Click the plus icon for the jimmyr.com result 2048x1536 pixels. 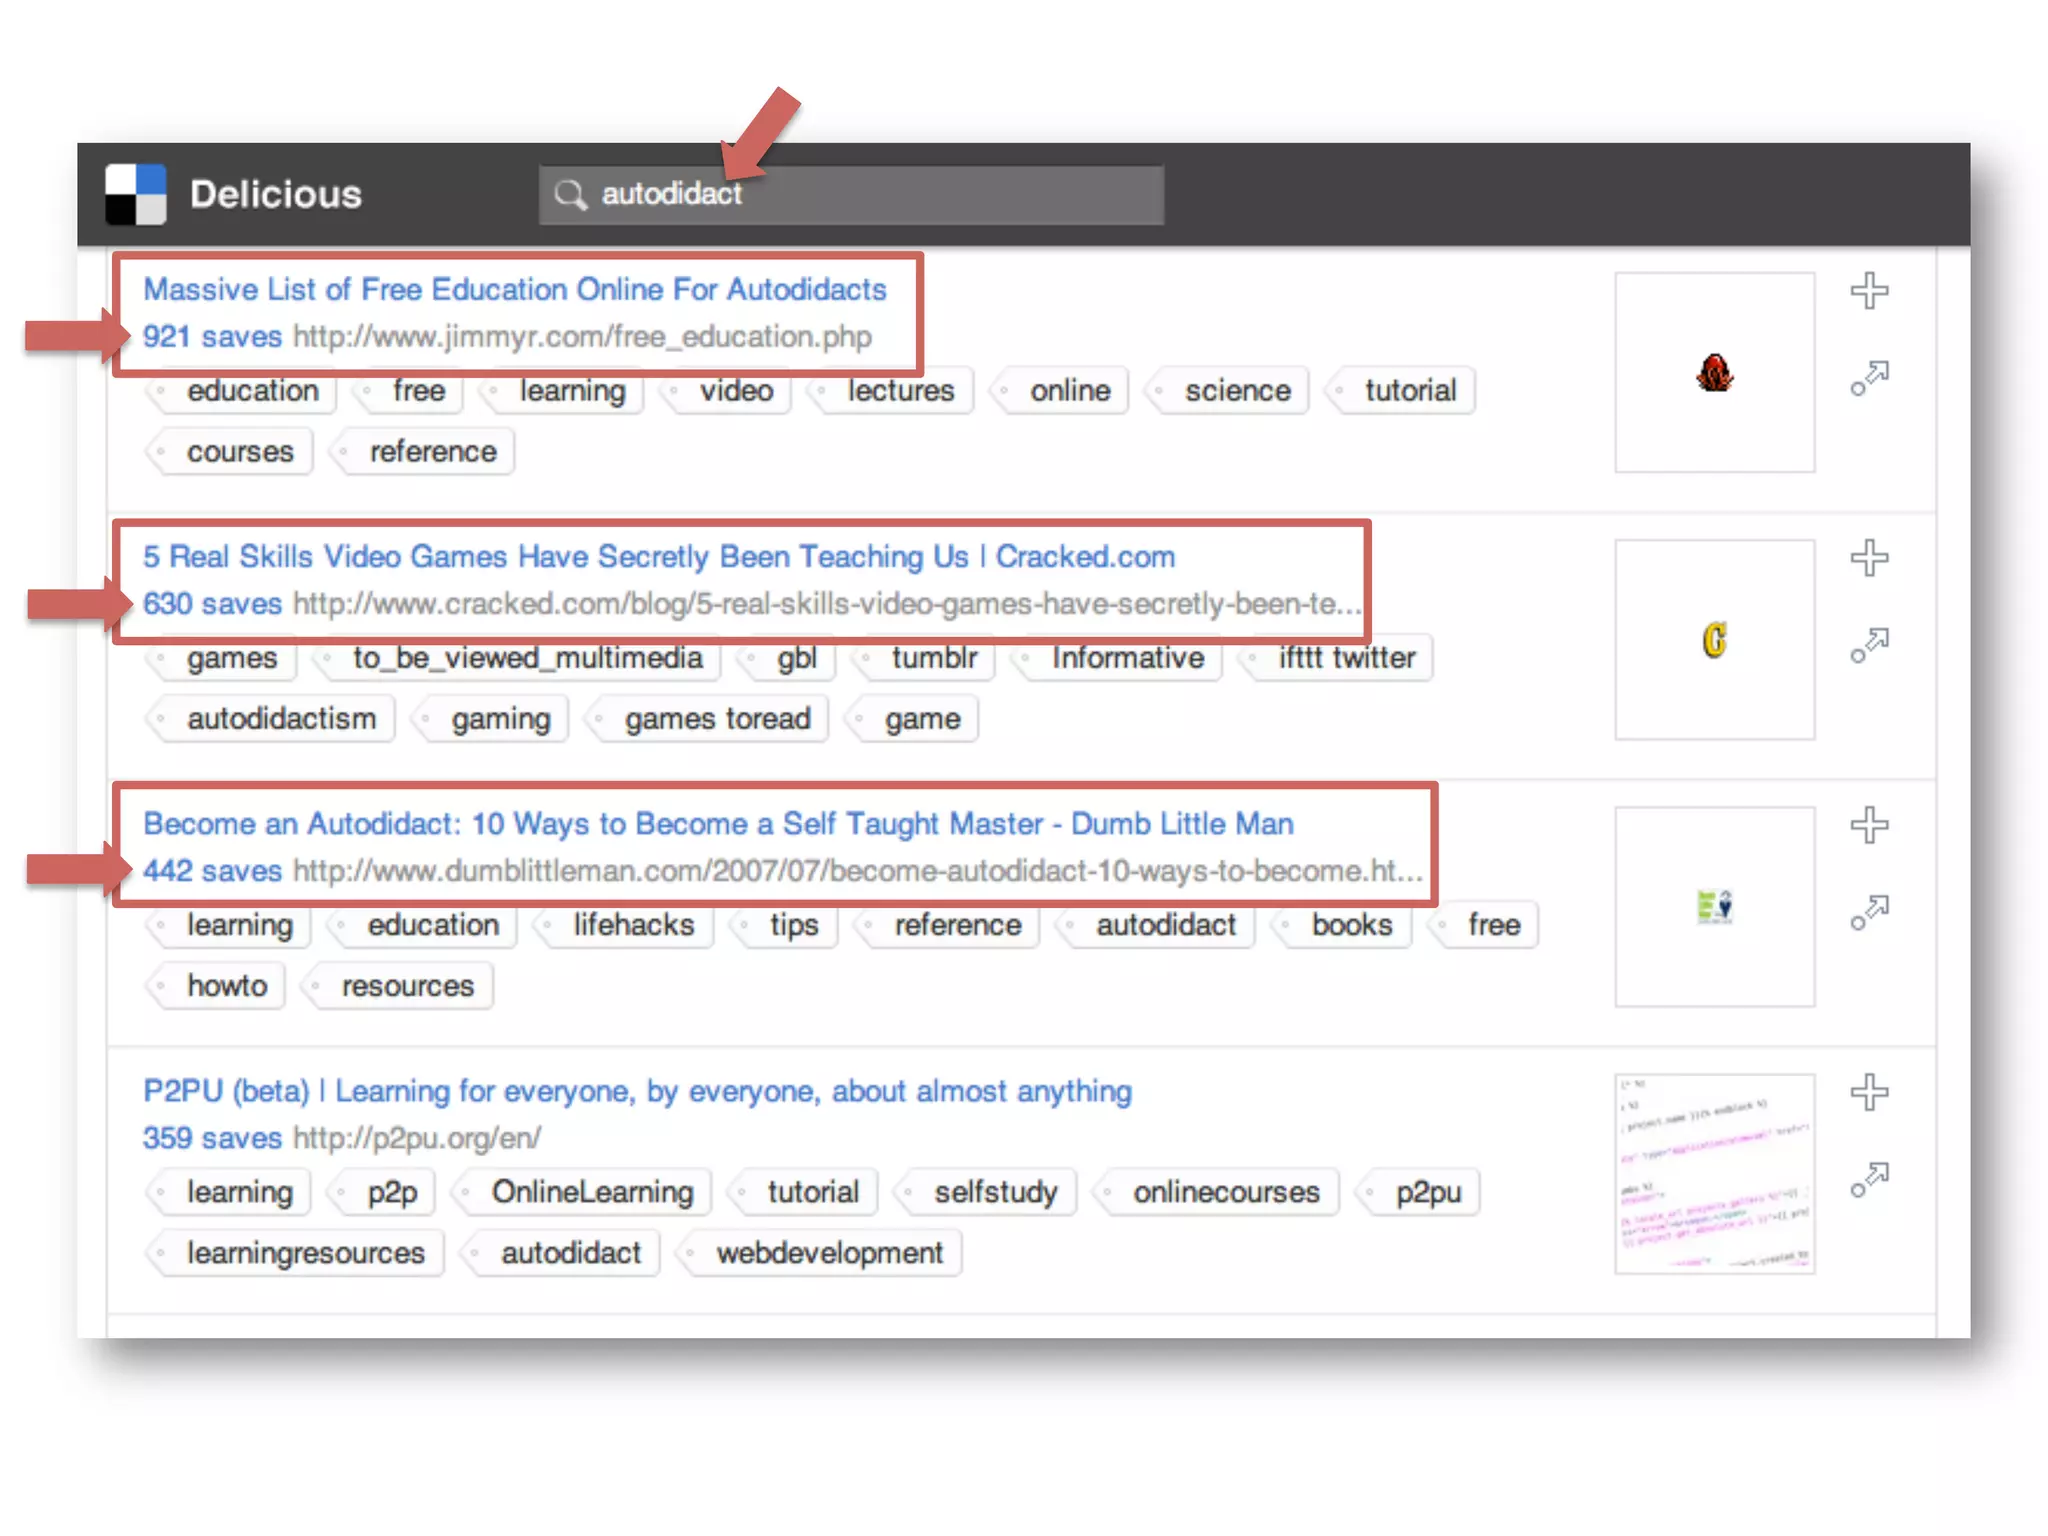pyautogui.click(x=1868, y=291)
